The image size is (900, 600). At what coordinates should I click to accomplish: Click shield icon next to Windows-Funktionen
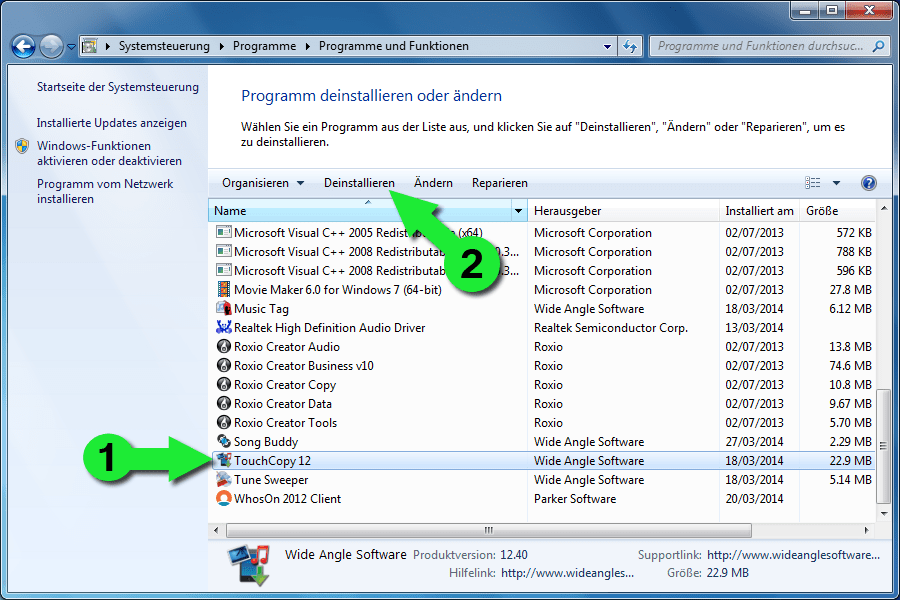pos(22,146)
